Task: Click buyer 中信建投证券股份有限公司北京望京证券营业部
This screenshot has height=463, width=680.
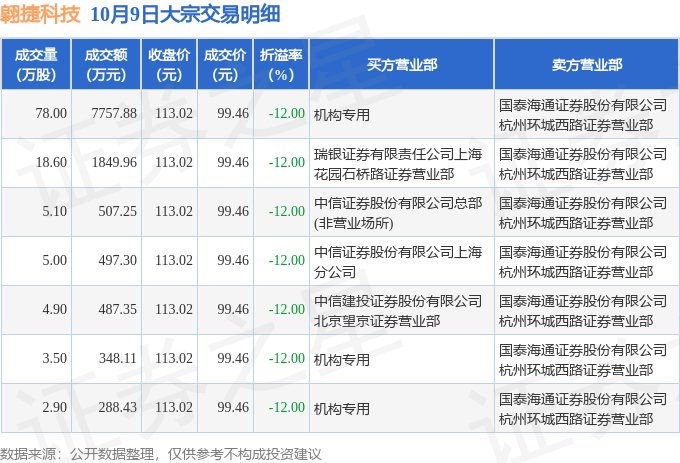Action: point(398,311)
